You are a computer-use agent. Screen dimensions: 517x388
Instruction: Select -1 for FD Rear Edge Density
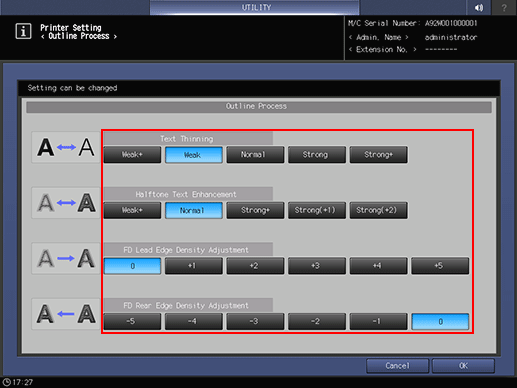pos(378,321)
